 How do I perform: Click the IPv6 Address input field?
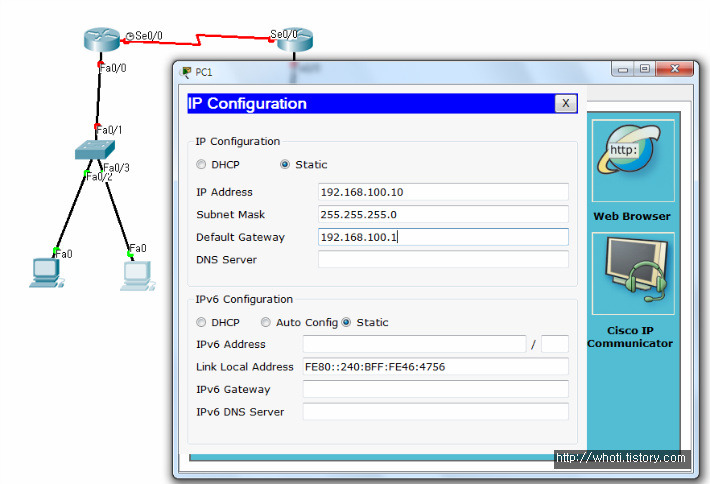(414, 344)
